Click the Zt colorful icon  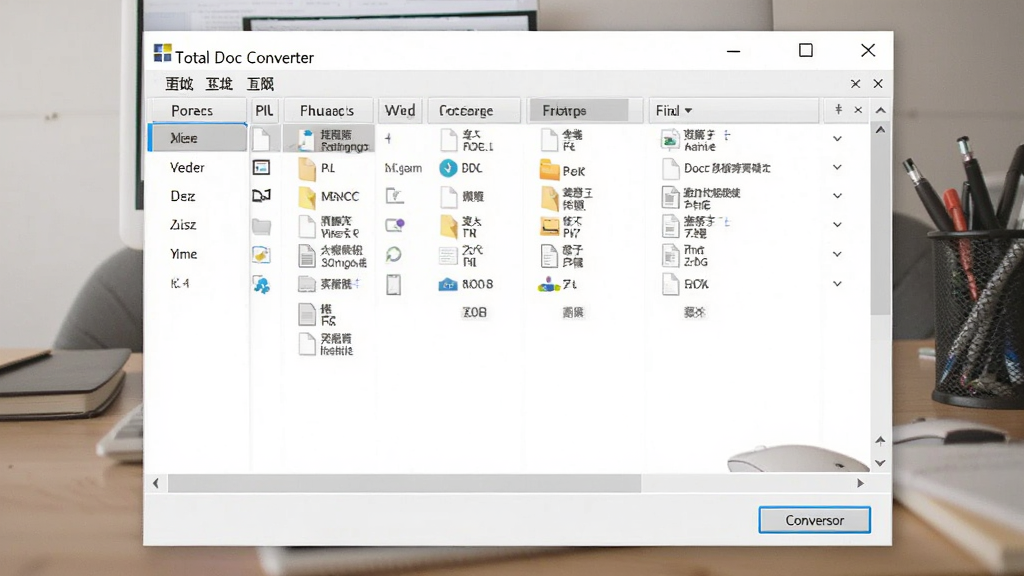[x=549, y=285]
